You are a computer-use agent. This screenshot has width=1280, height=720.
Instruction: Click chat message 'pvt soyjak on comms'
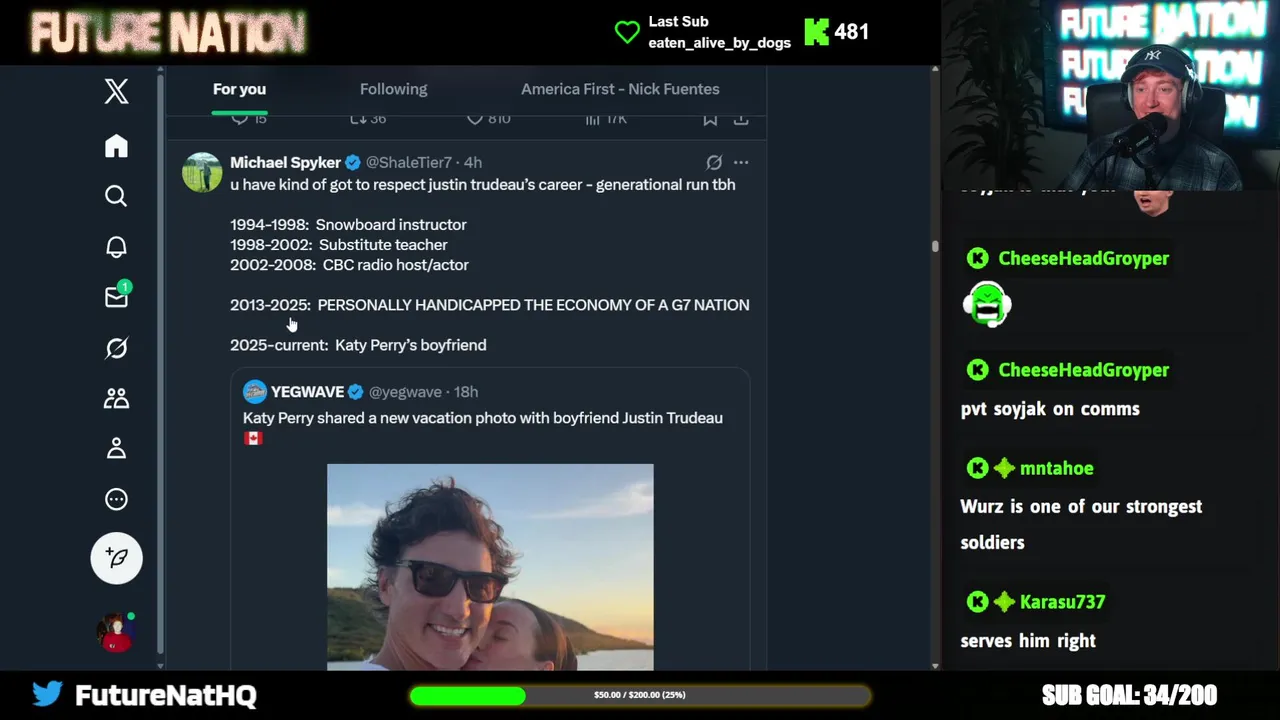(1050, 409)
